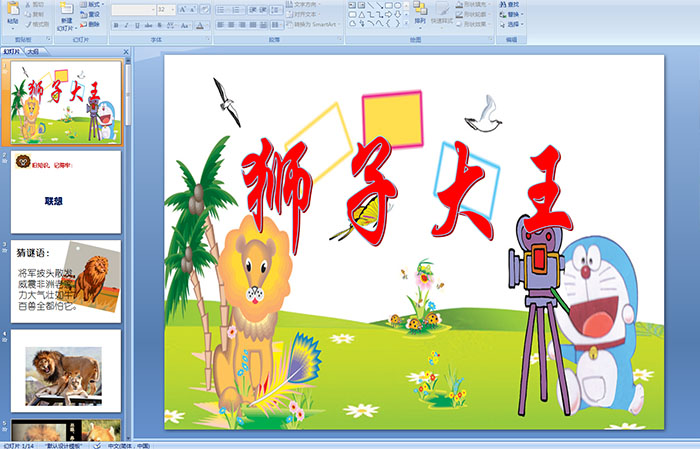Open the Select menu in Editing
Viewport: 700px width, 449px height.
click(511, 24)
